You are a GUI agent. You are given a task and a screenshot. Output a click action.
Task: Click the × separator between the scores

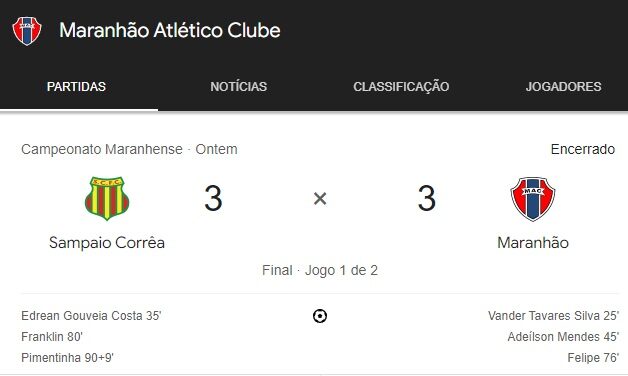pos(320,198)
